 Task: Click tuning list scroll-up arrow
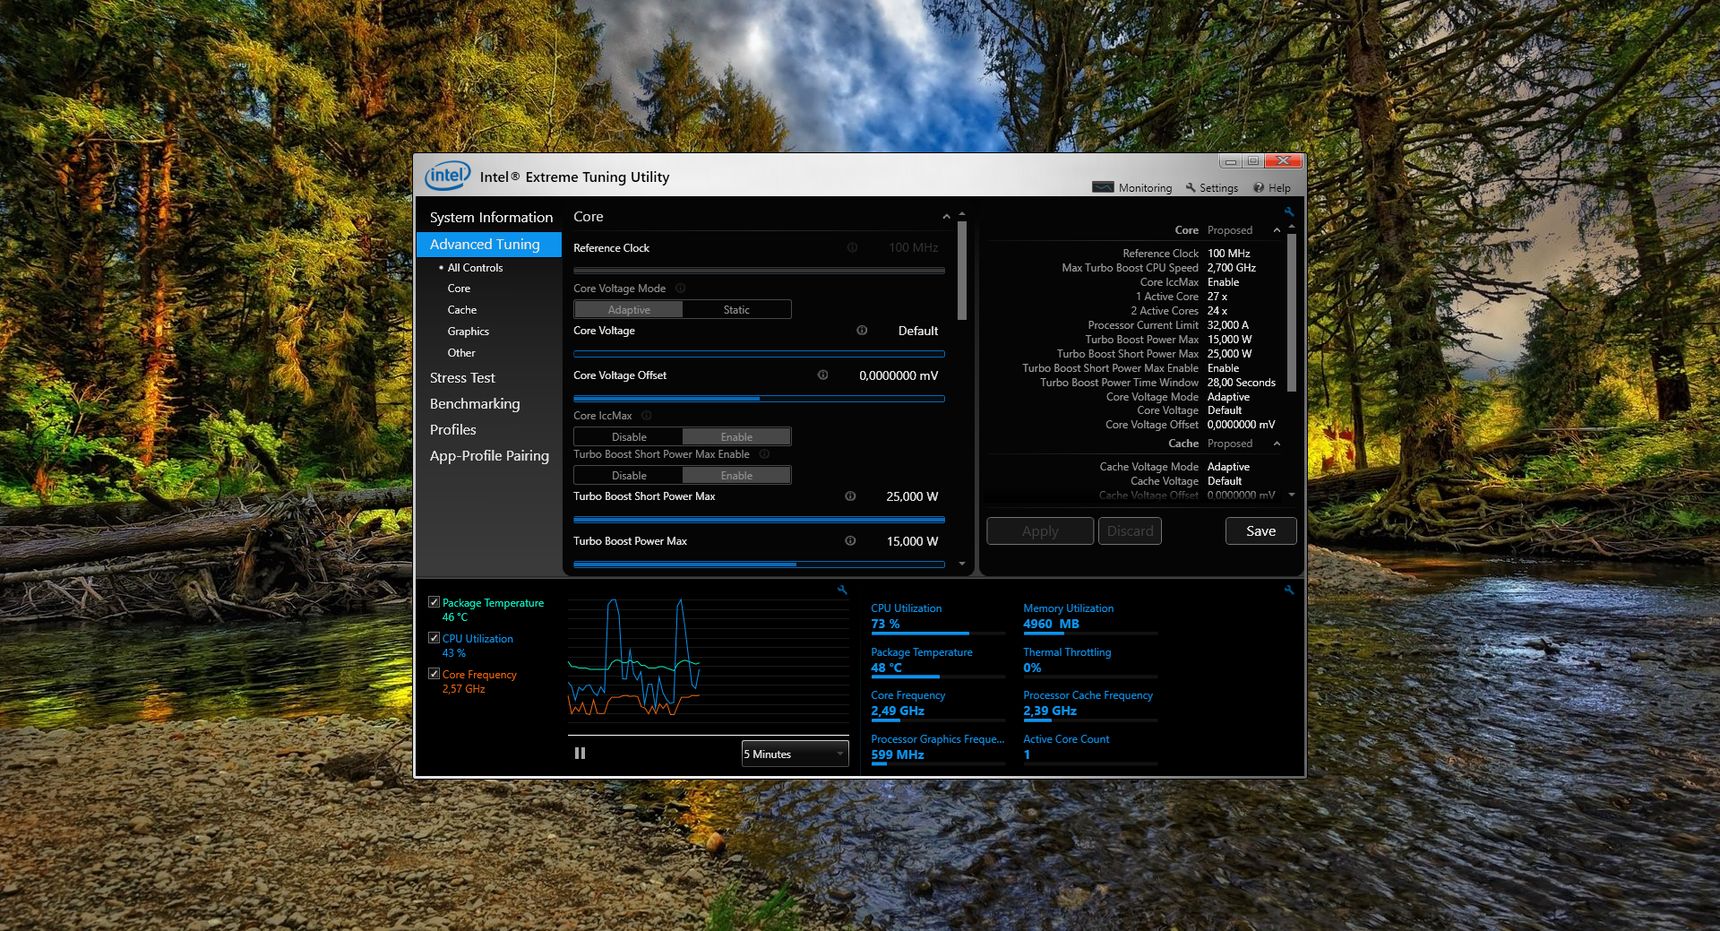point(962,214)
